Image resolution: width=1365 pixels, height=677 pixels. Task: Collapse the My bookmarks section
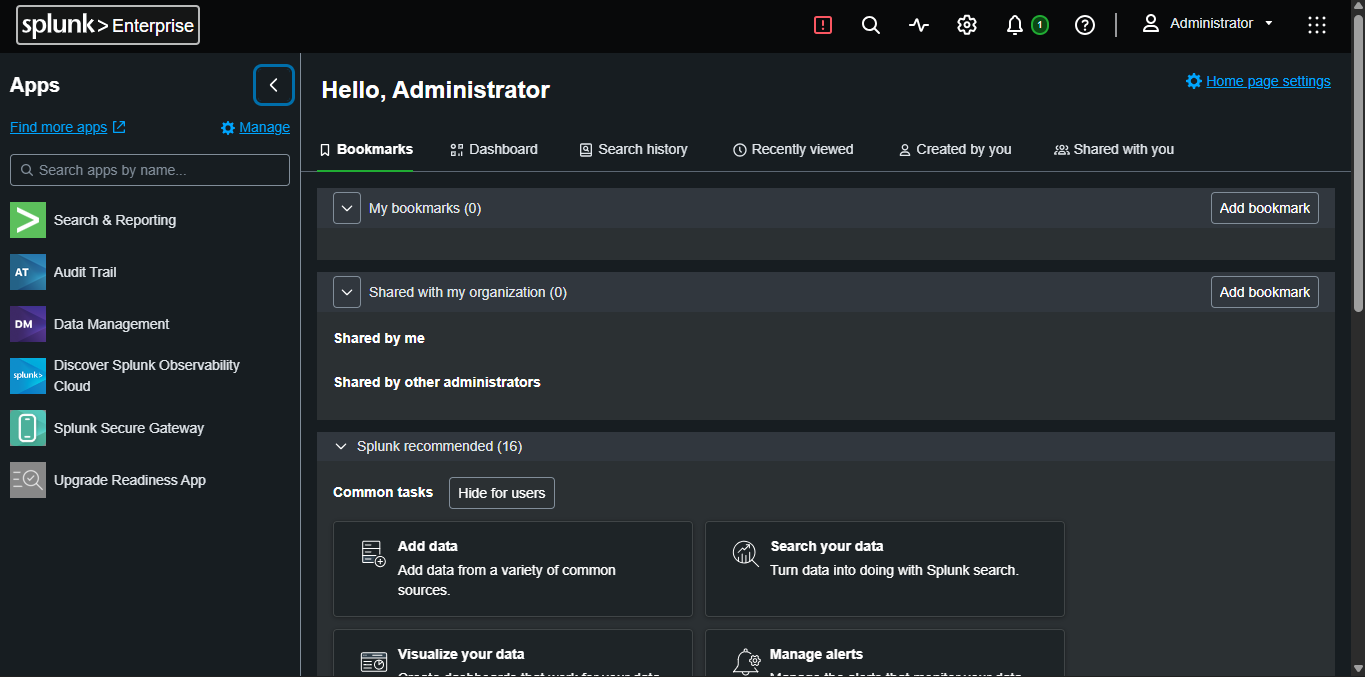pyautogui.click(x=347, y=208)
